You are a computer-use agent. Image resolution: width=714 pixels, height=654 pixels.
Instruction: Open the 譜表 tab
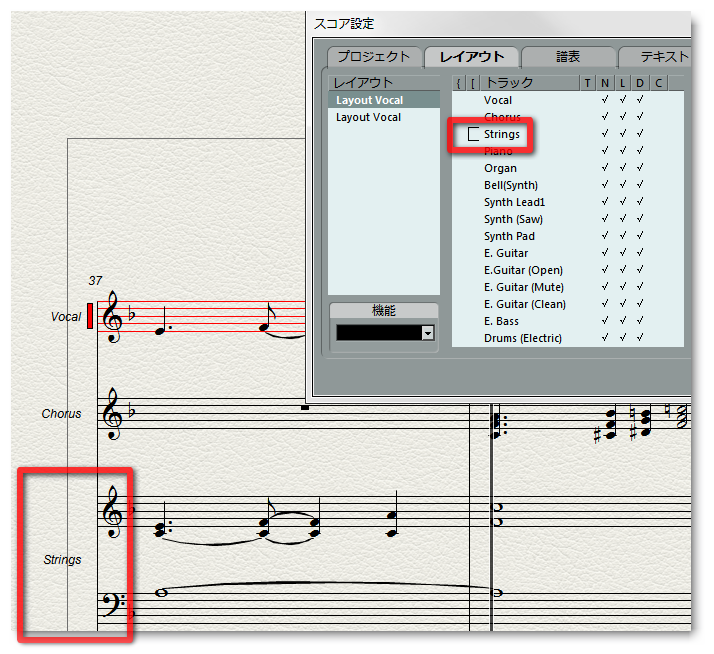[x=568, y=57]
